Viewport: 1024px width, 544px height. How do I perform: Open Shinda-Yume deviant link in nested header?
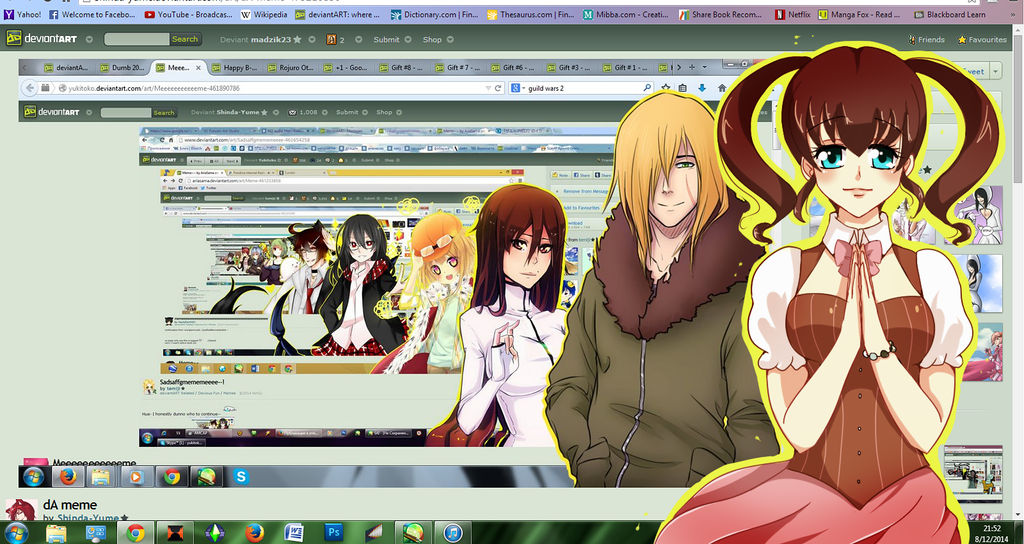pyautogui.click(x=238, y=112)
